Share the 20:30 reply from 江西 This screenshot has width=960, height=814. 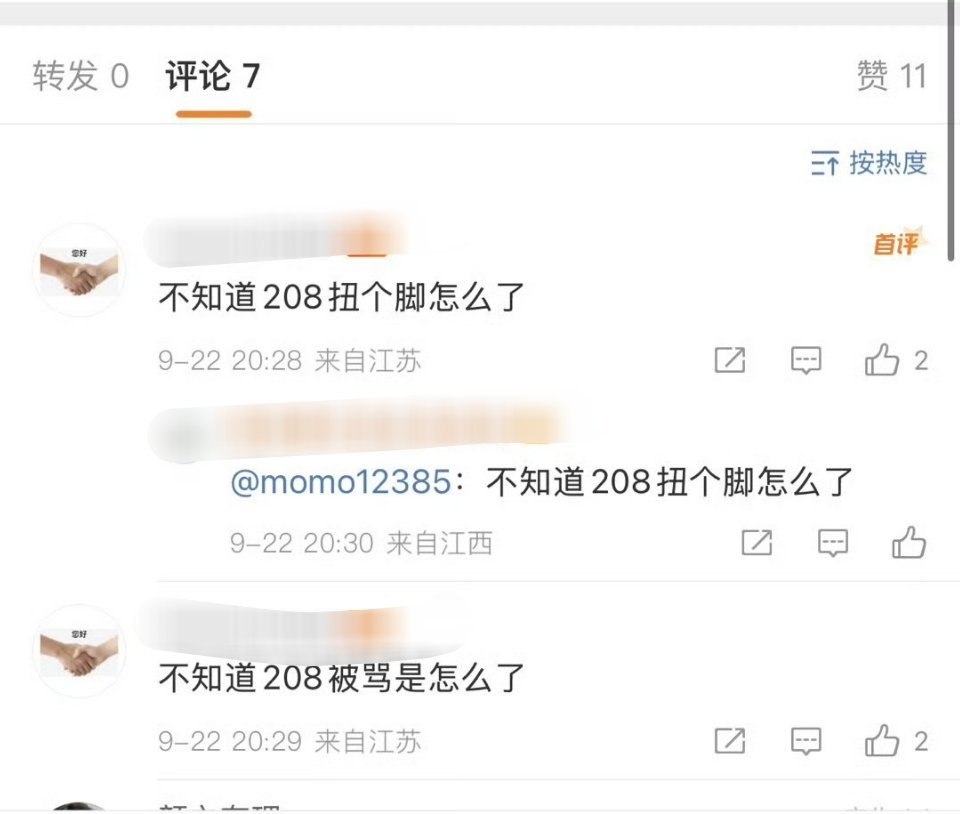pos(757,542)
